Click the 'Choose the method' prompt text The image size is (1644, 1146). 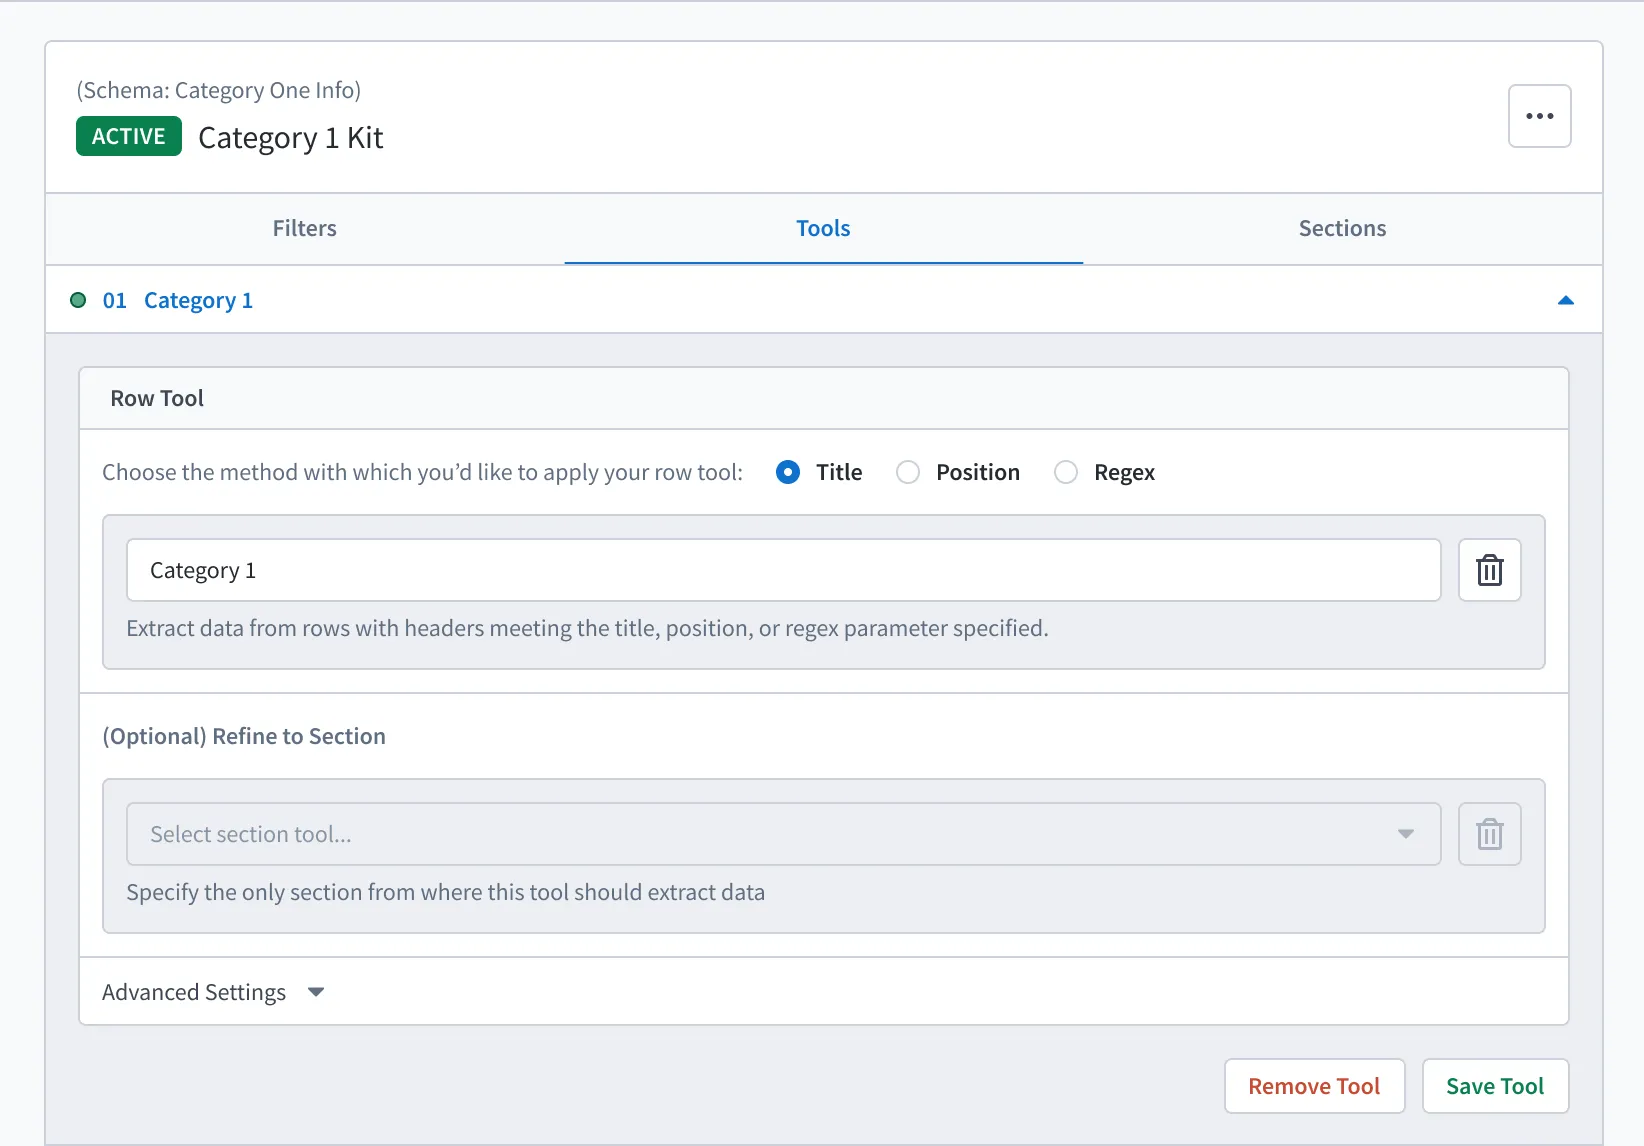pyautogui.click(x=422, y=472)
